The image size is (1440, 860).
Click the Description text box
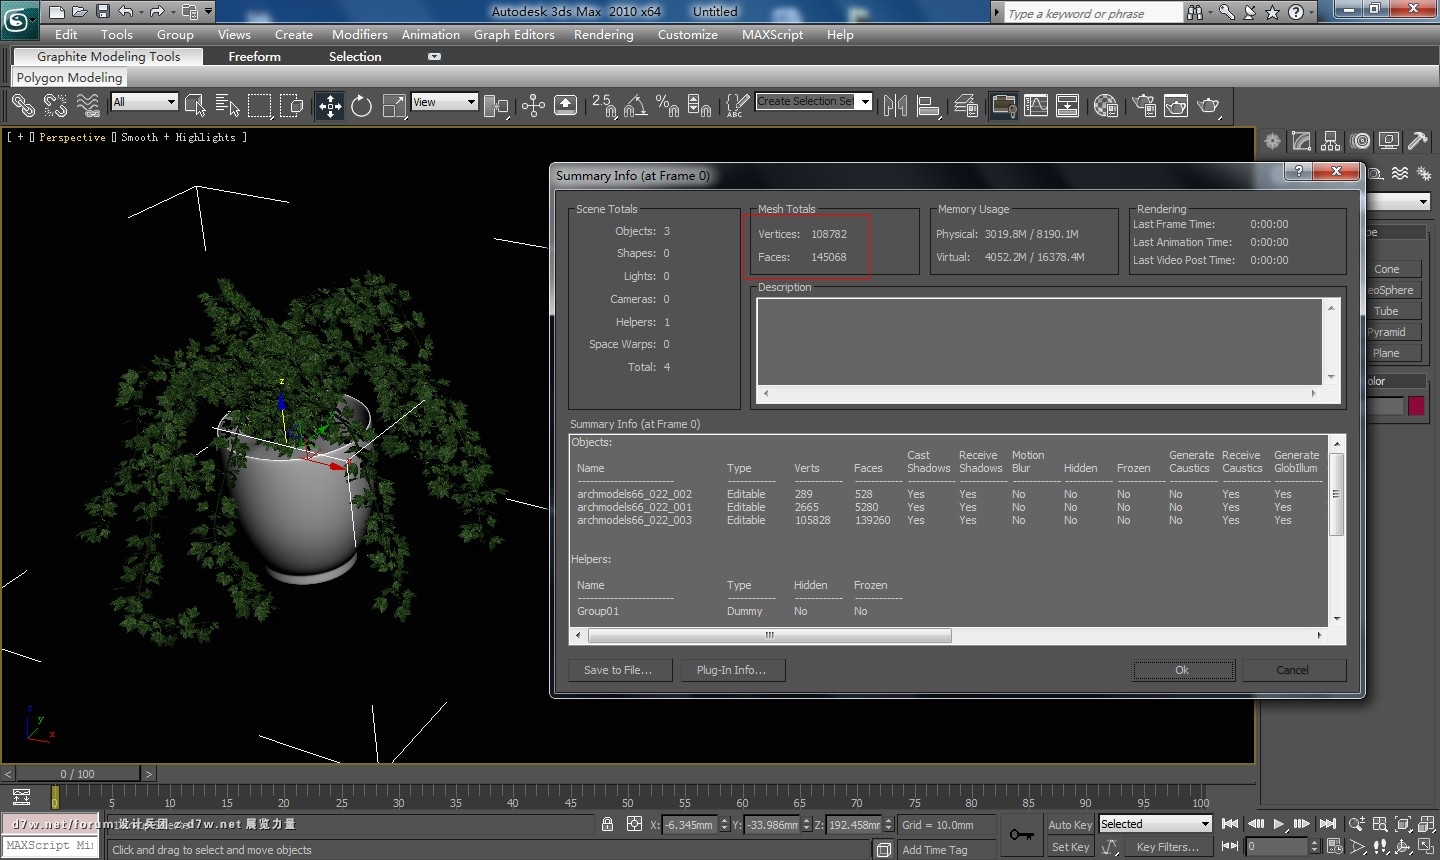[x=1040, y=341]
